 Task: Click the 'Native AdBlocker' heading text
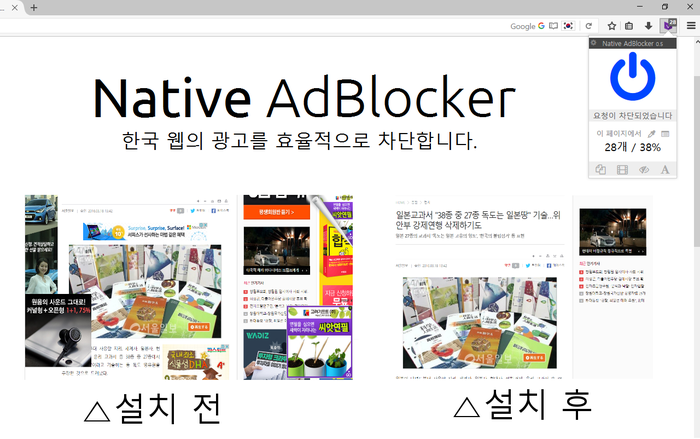(304, 97)
